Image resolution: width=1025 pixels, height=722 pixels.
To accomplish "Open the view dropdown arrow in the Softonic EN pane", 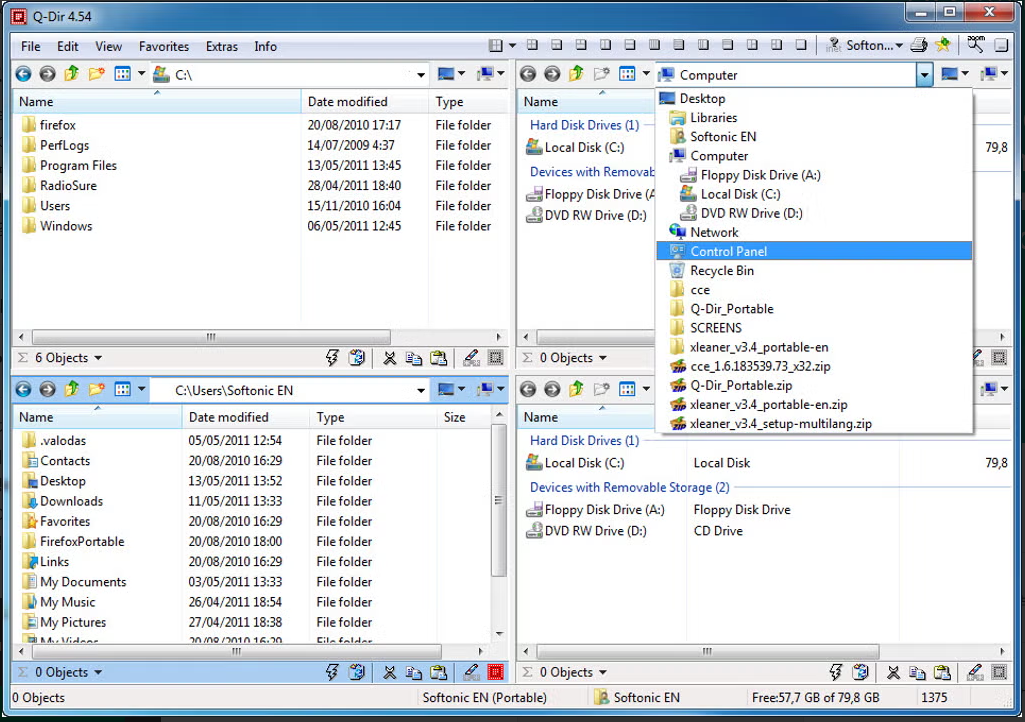I will pyautogui.click(x=141, y=390).
